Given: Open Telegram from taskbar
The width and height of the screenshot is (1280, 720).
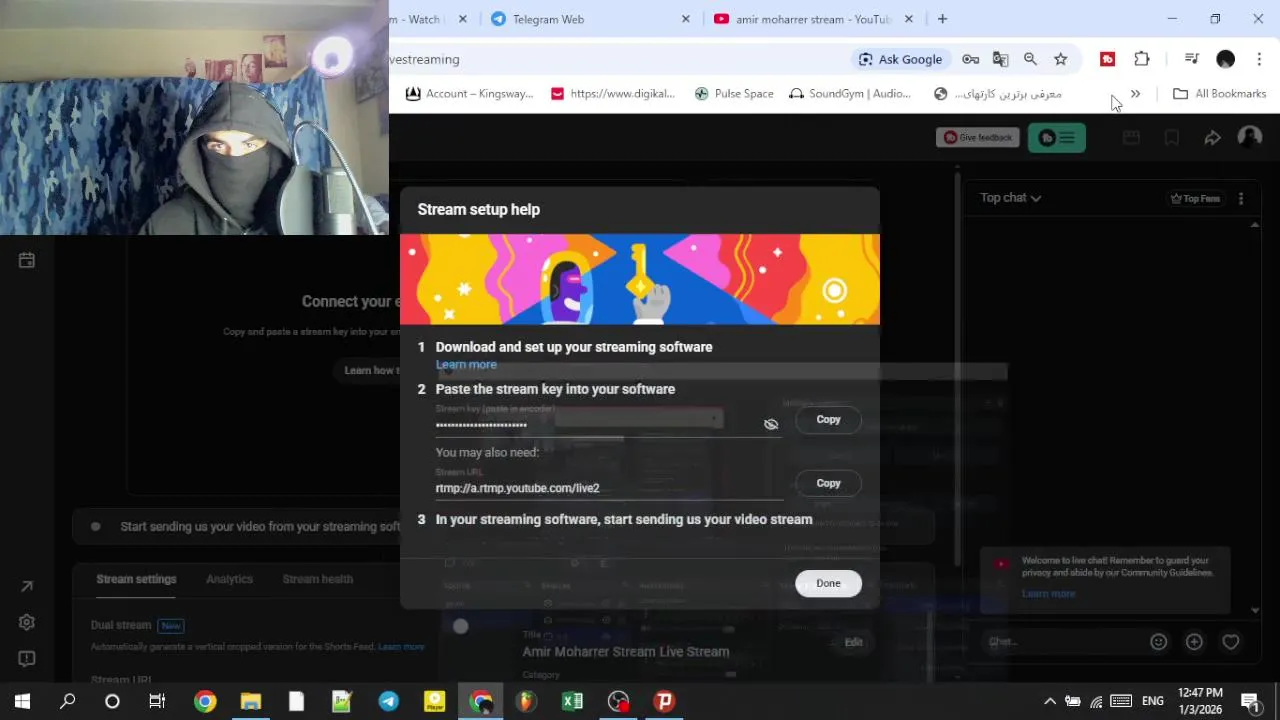Looking at the screenshot, I should (x=388, y=701).
